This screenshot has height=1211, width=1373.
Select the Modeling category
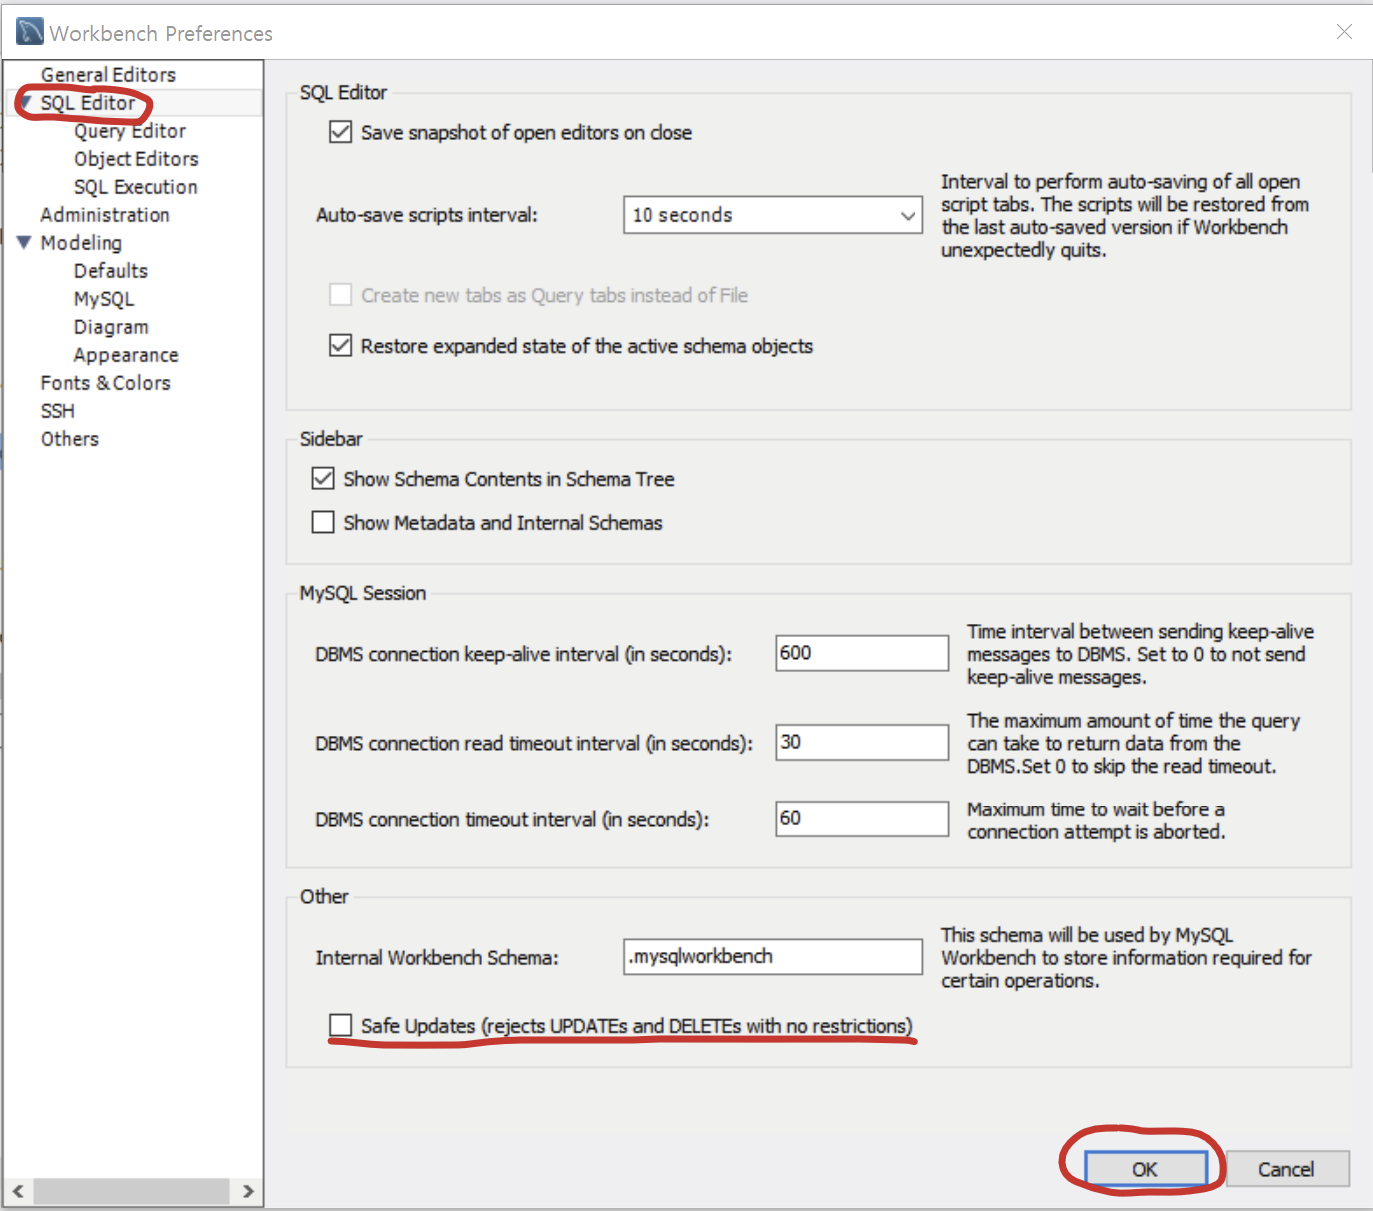click(x=81, y=243)
